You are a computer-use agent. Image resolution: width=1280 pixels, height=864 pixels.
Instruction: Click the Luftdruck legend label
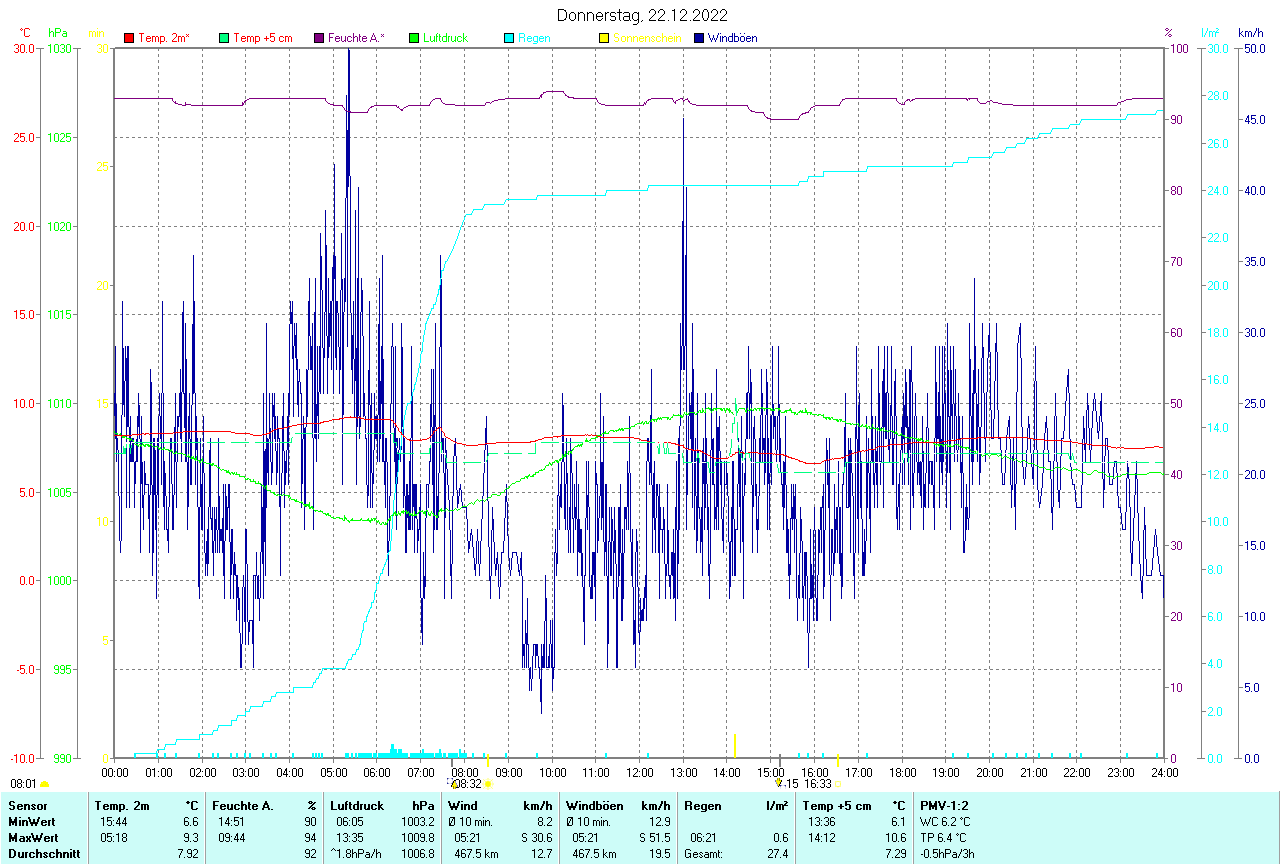click(x=446, y=38)
